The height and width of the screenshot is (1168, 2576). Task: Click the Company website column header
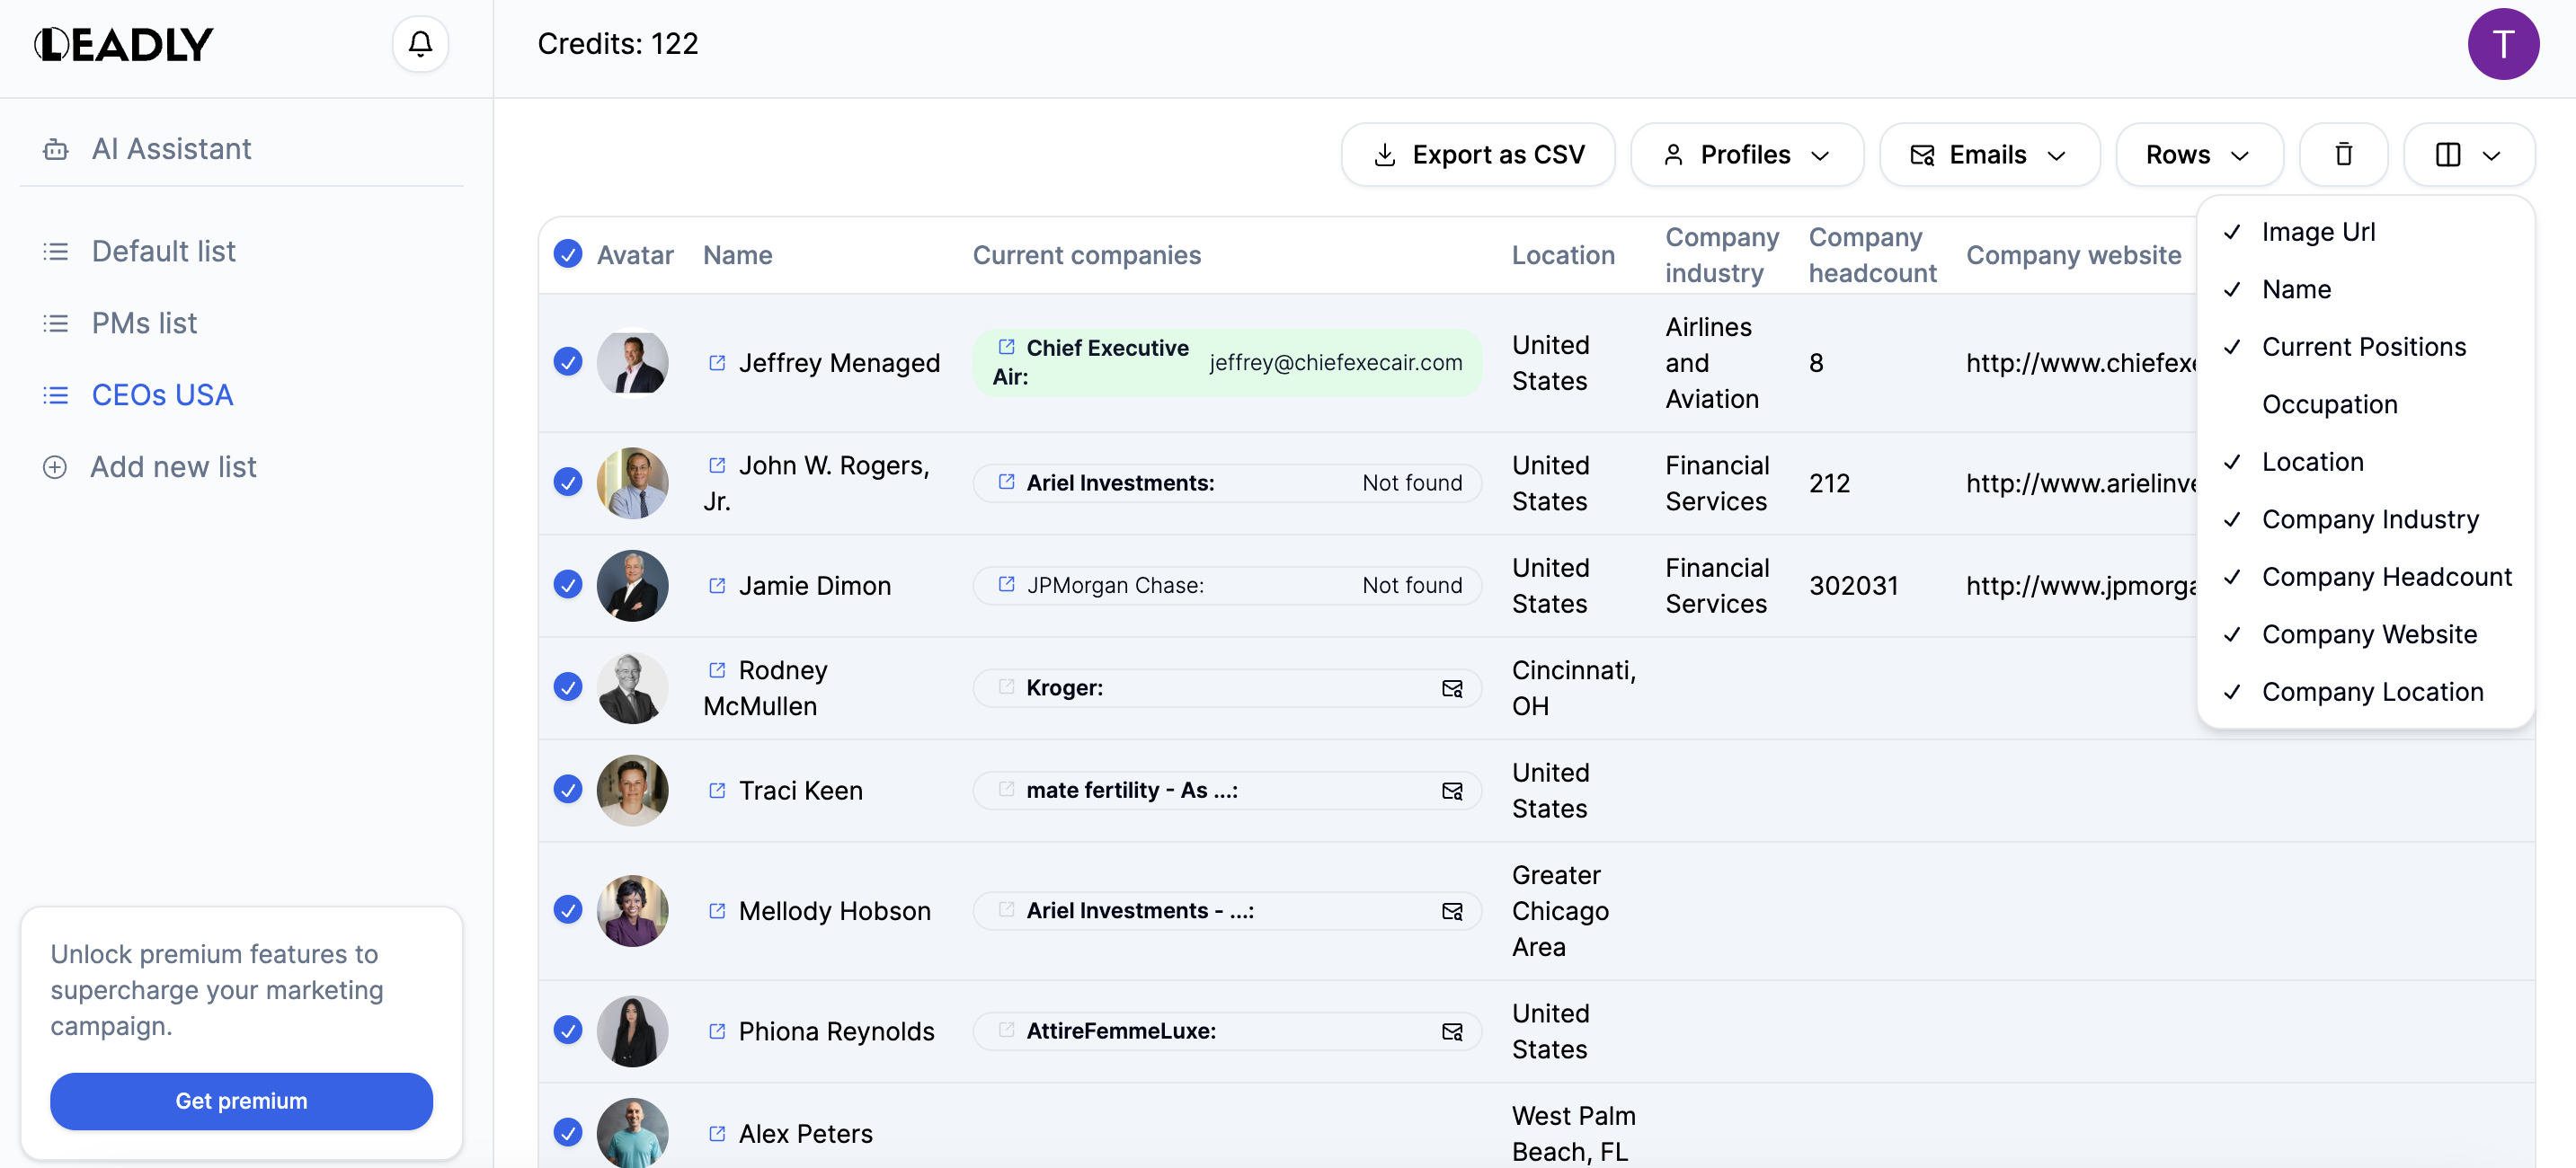click(2074, 255)
